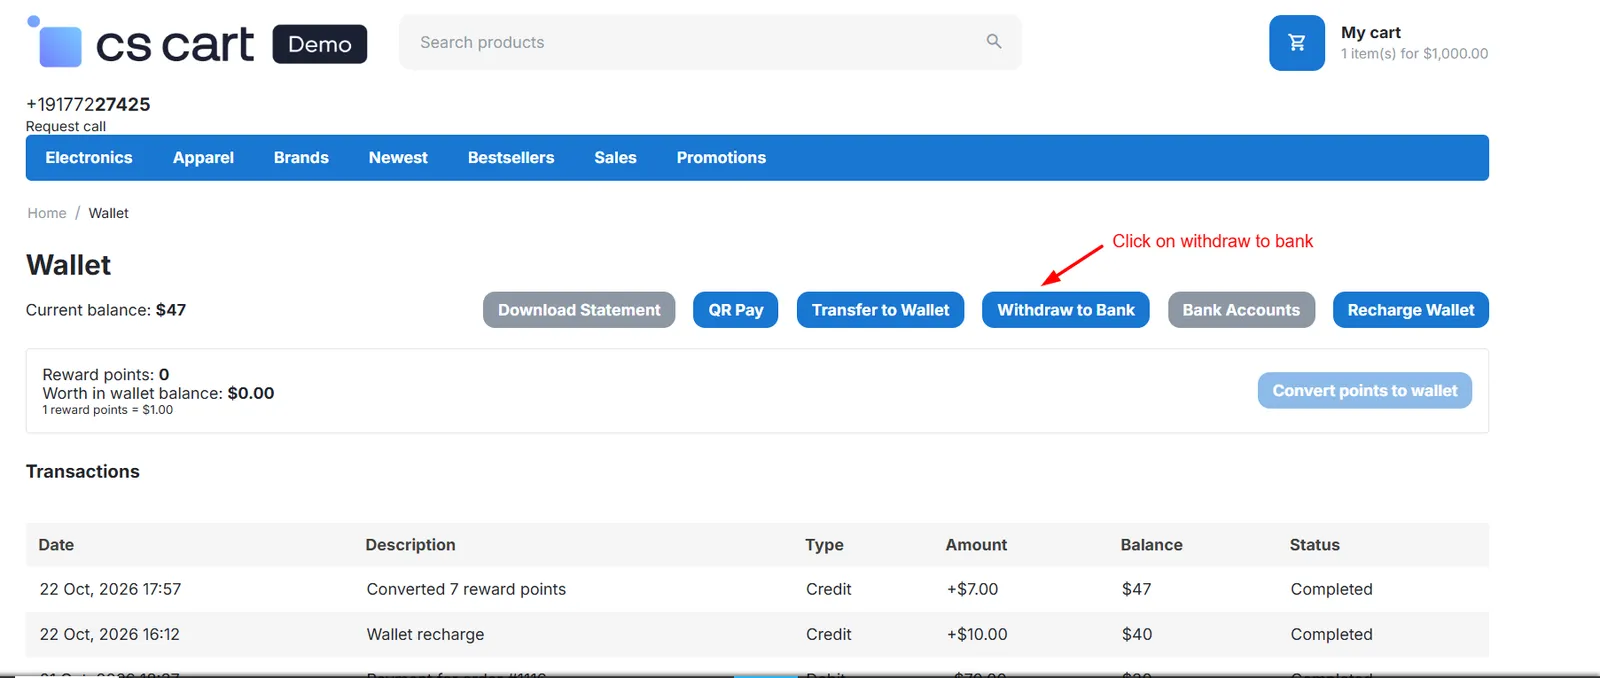Click the Download Statement button
The height and width of the screenshot is (678, 1600).
pos(579,310)
